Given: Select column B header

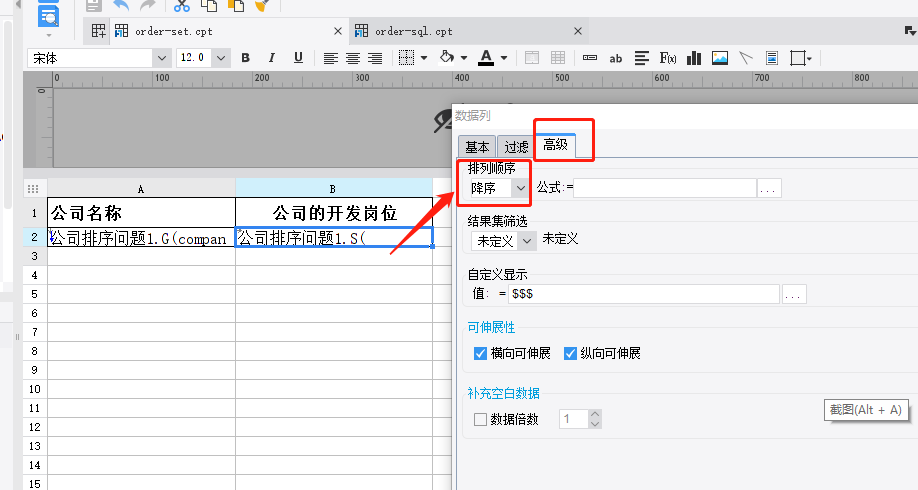Looking at the screenshot, I should [x=334, y=189].
